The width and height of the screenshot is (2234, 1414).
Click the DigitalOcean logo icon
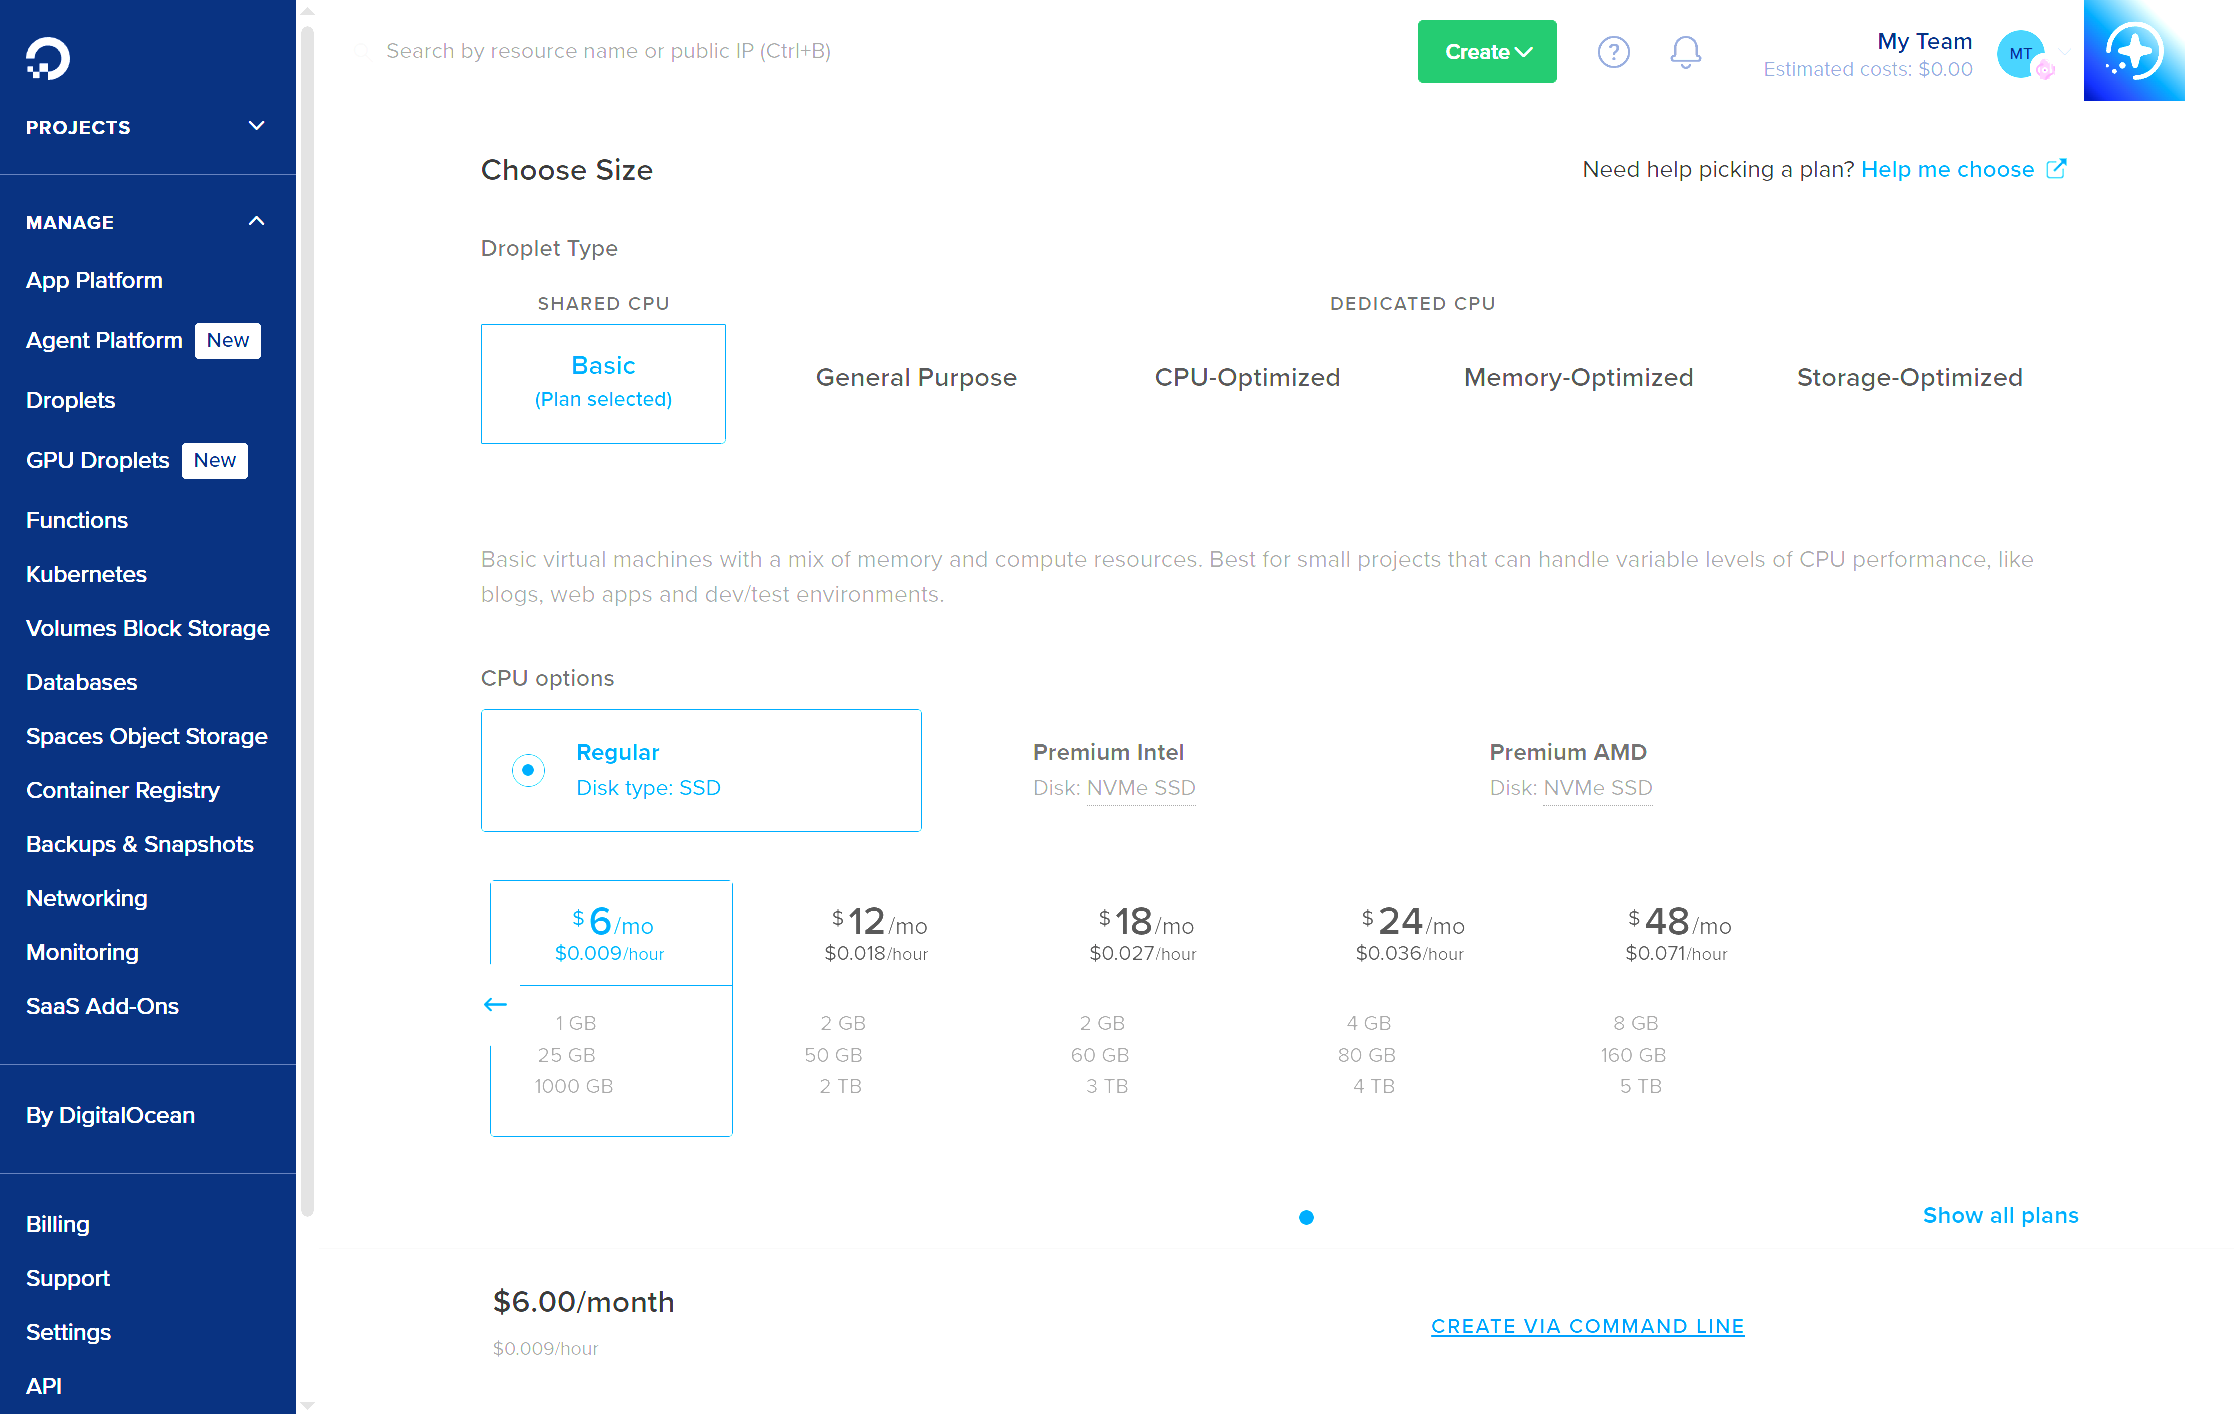pyautogui.click(x=47, y=58)
